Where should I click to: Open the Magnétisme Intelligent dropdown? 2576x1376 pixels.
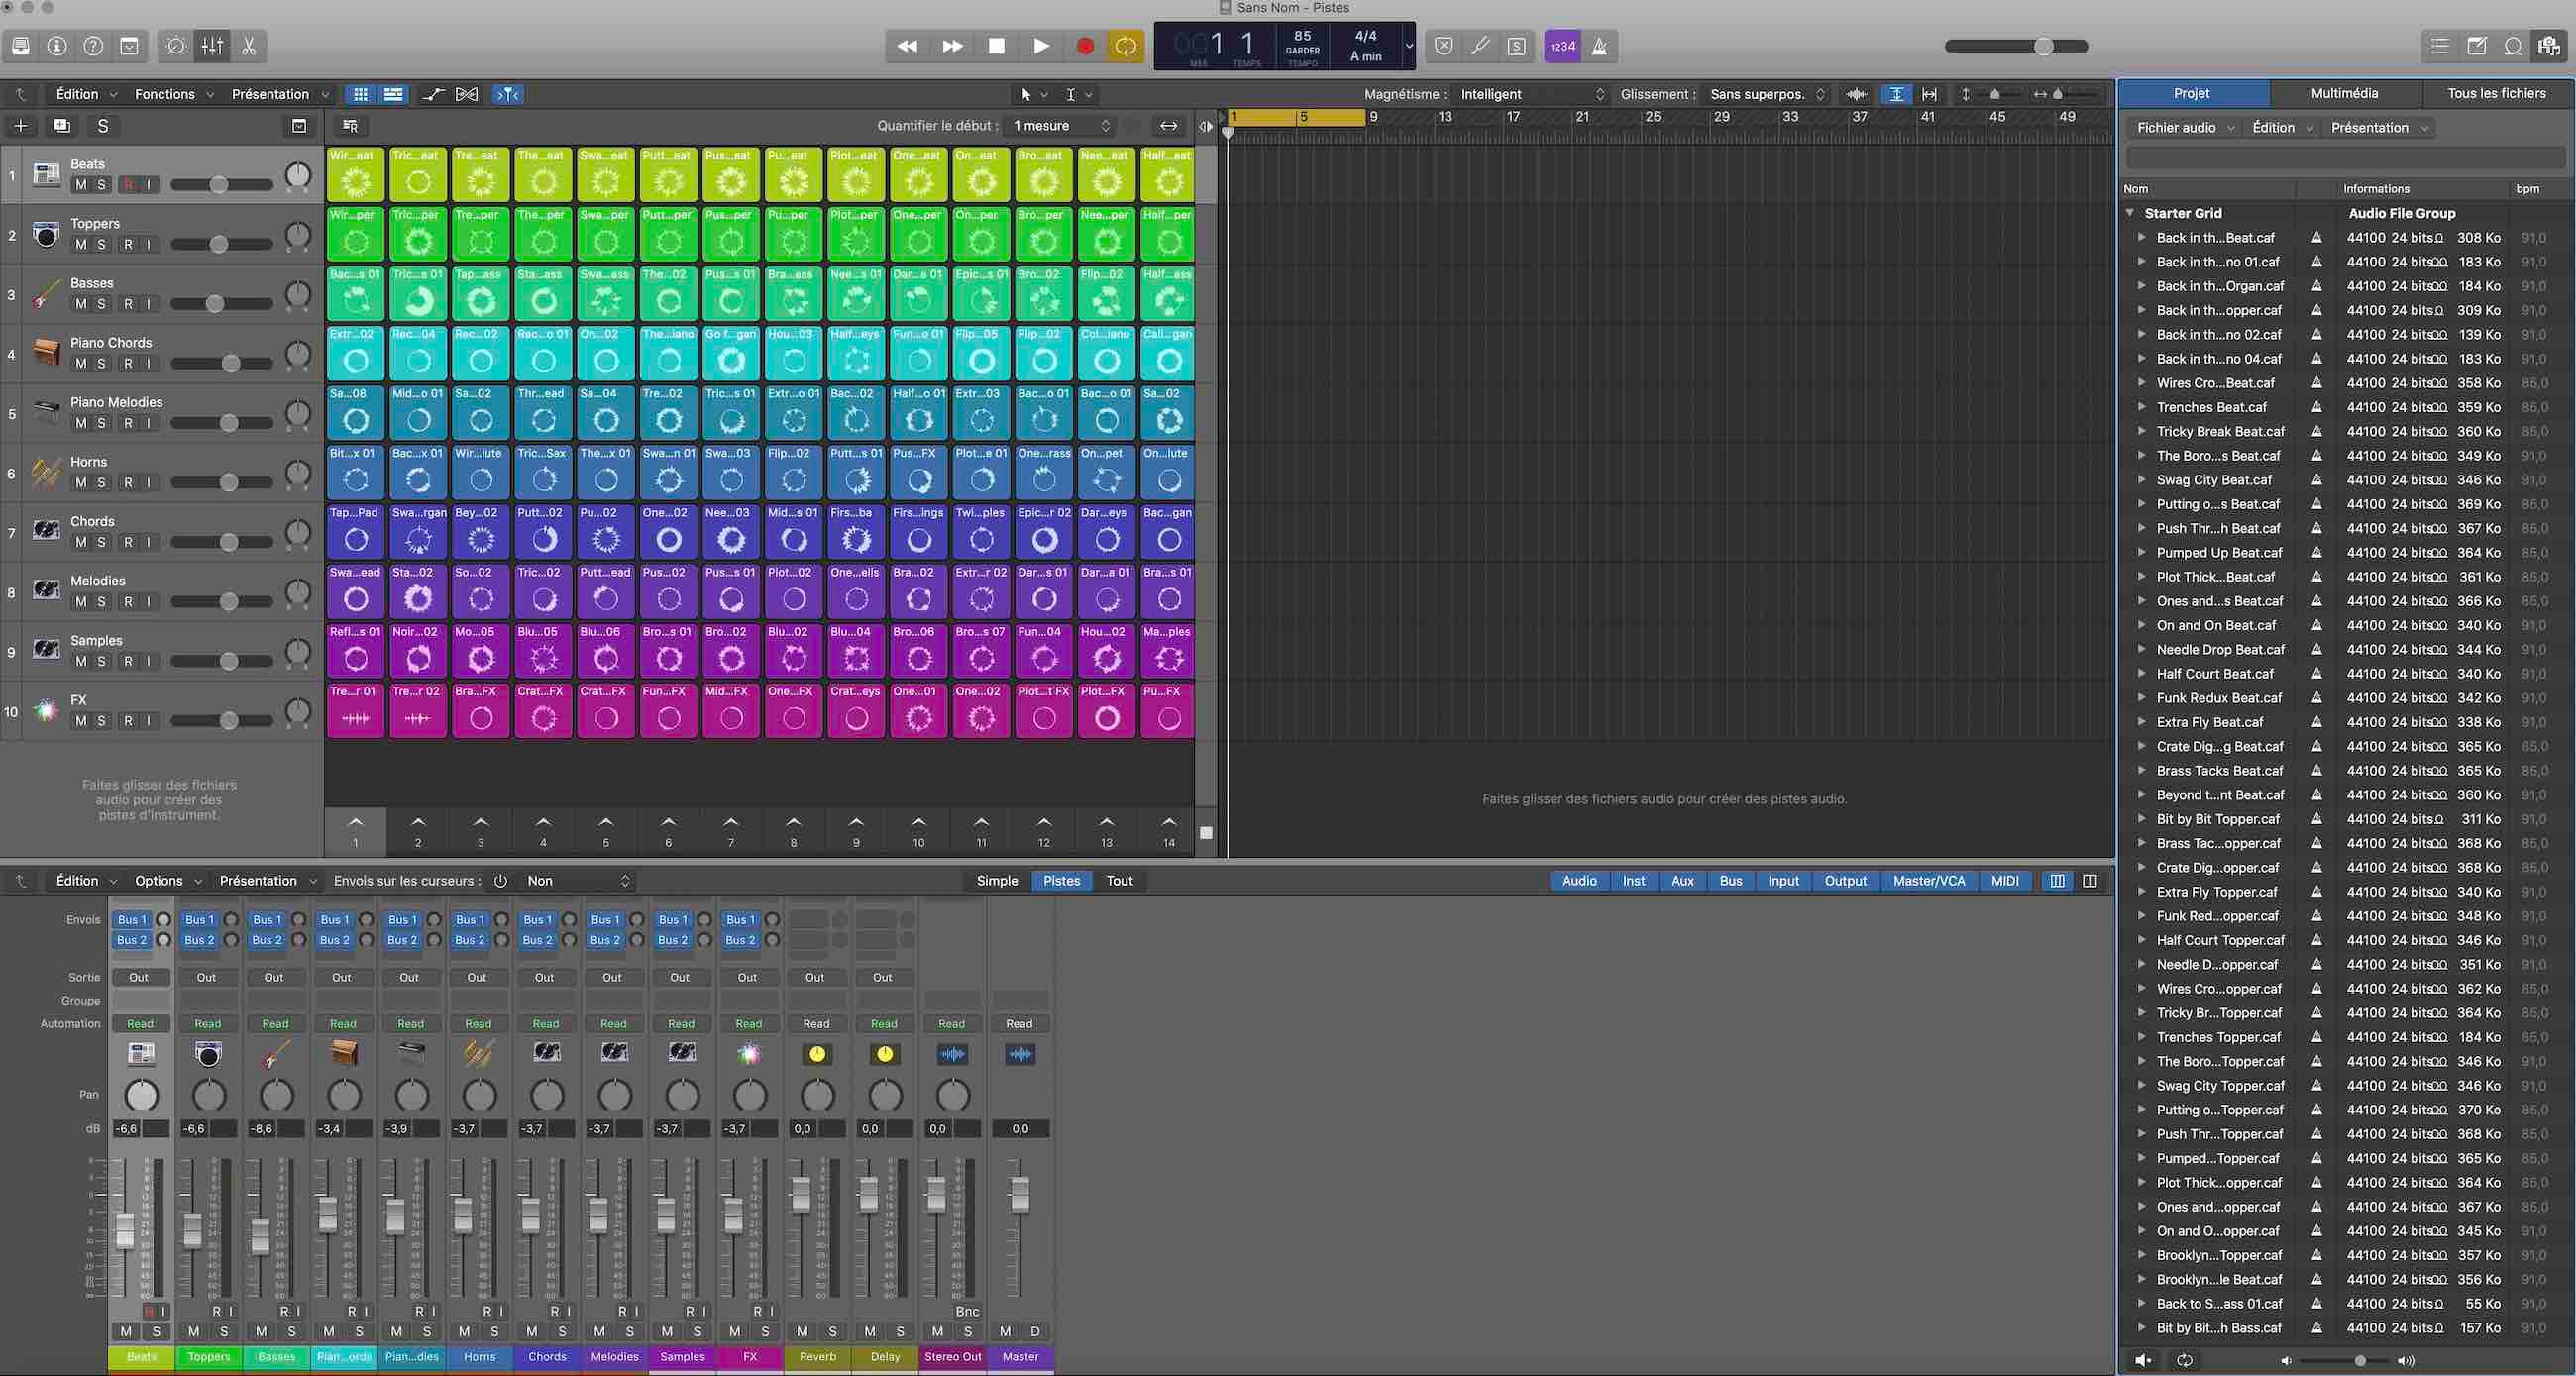tap(1531, 94)
